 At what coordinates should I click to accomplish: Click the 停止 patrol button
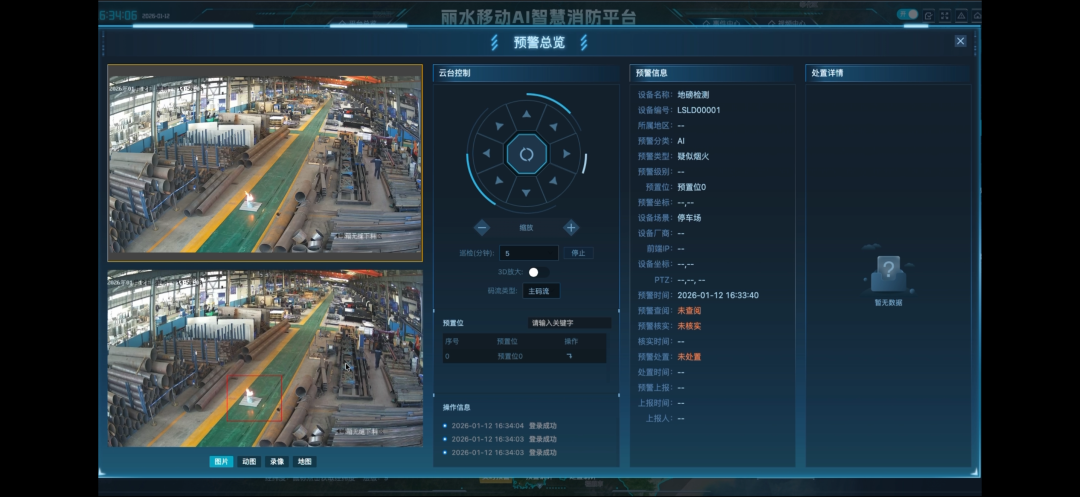(577, 253)
